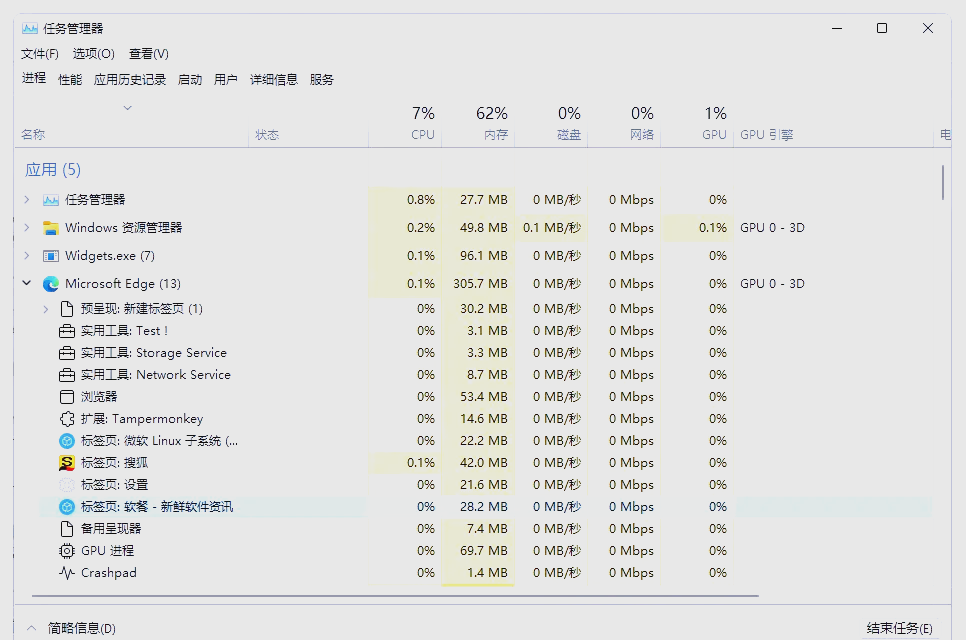Screen dimensions: 966x640
Task: Click the 任务管理器 row icon
Action: [51, 200]
